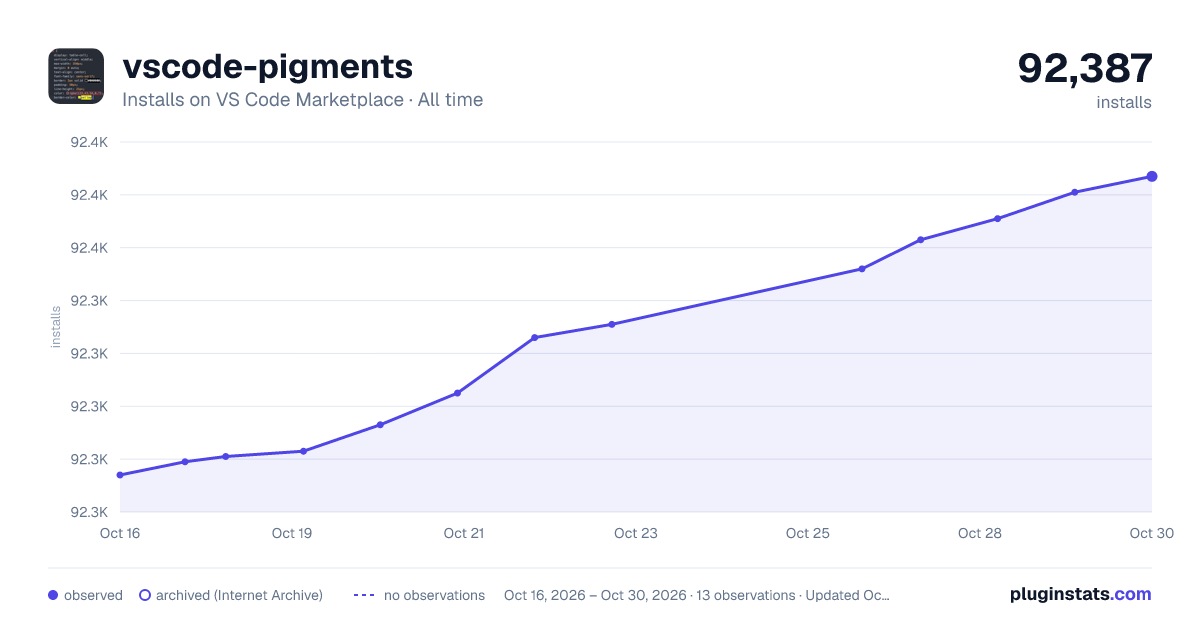Viewport: 1200px width, 630px height.
Task: Click the vscode-pigments extension thumbnail
Action: click(x=76, y=76)
